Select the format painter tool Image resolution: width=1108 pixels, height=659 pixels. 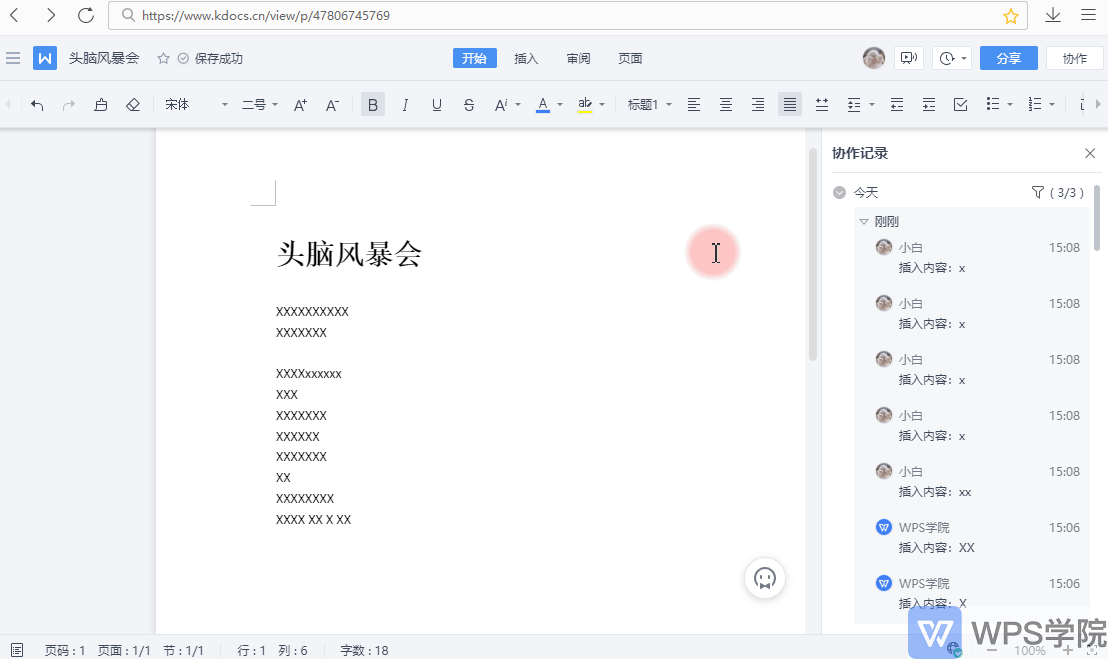(x=101, y=105)
